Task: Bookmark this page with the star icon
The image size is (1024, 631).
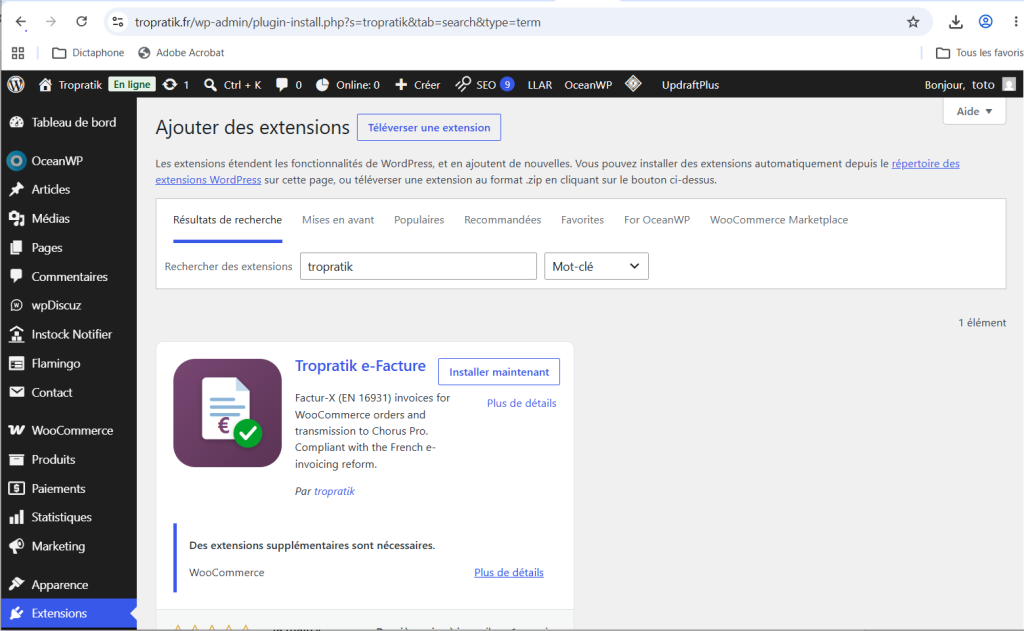Action: (x=913, y=22)
